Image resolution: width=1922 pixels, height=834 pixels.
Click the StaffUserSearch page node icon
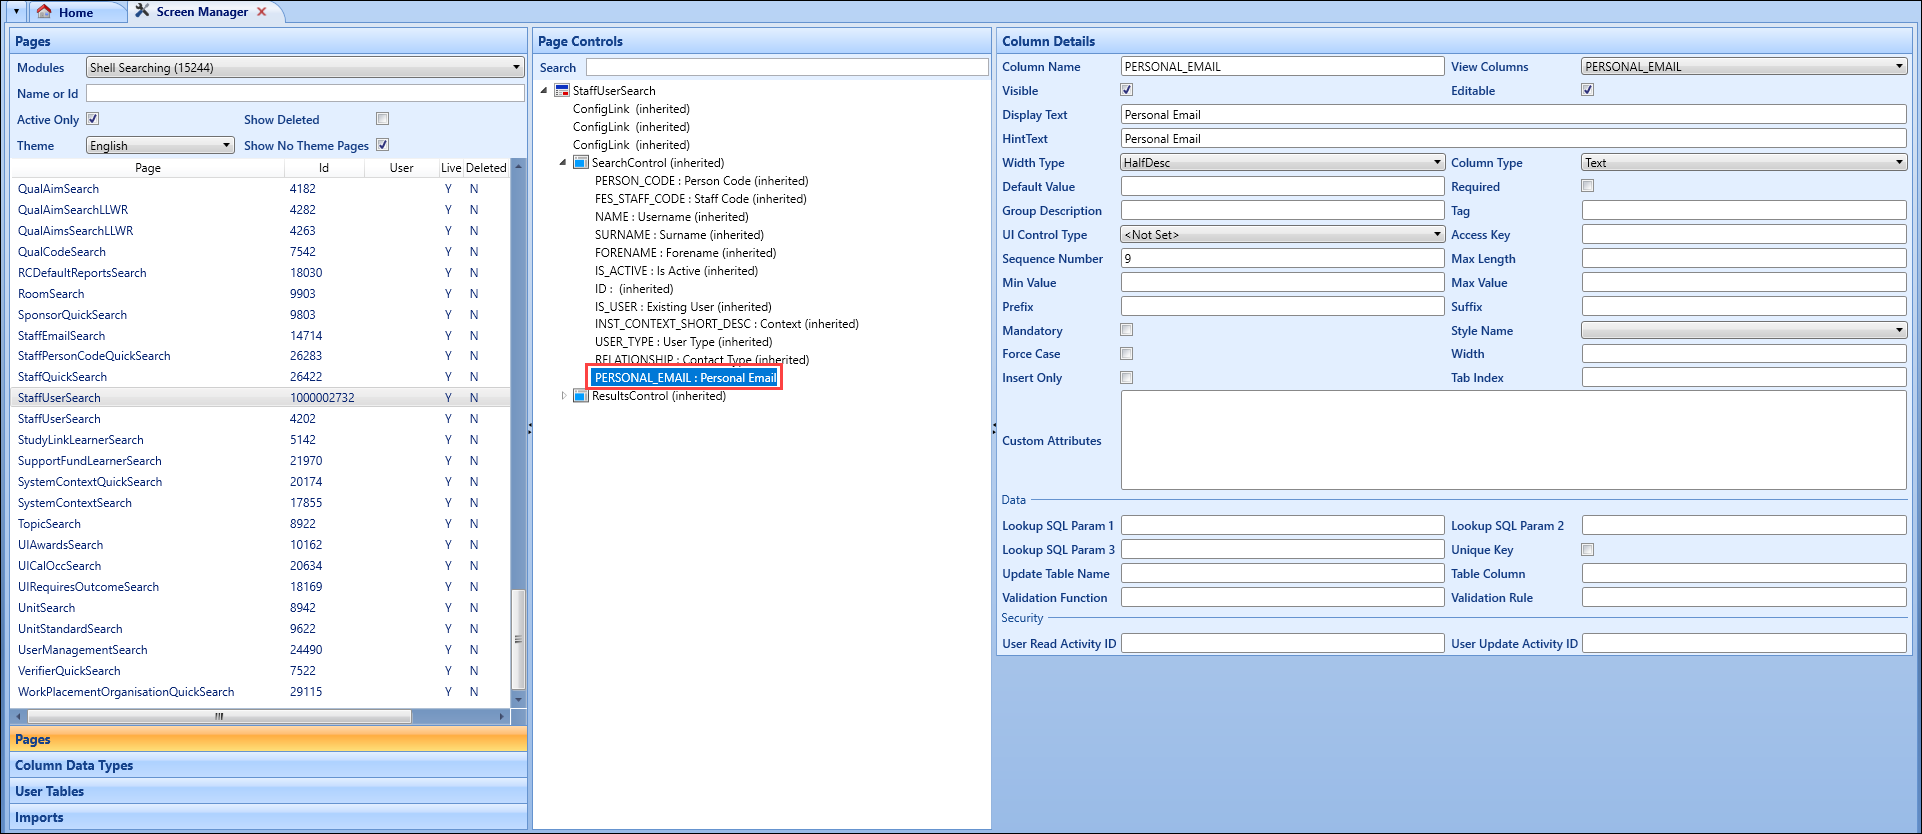coord(562,91)
